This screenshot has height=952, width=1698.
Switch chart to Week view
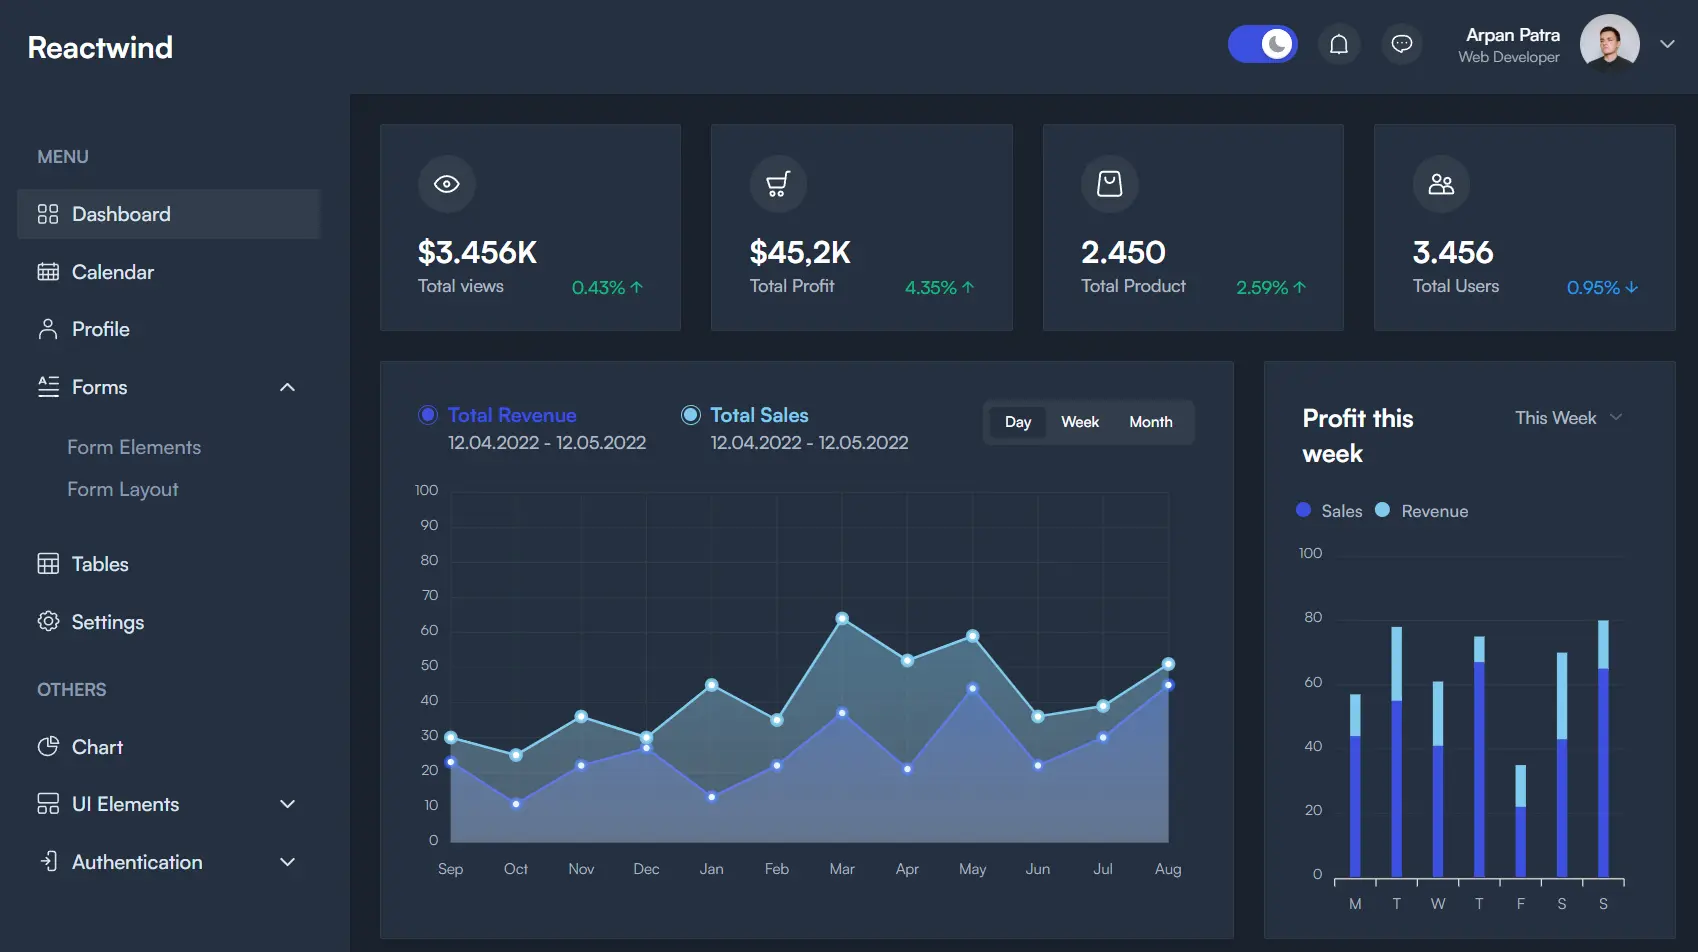tap(1080, 422)
